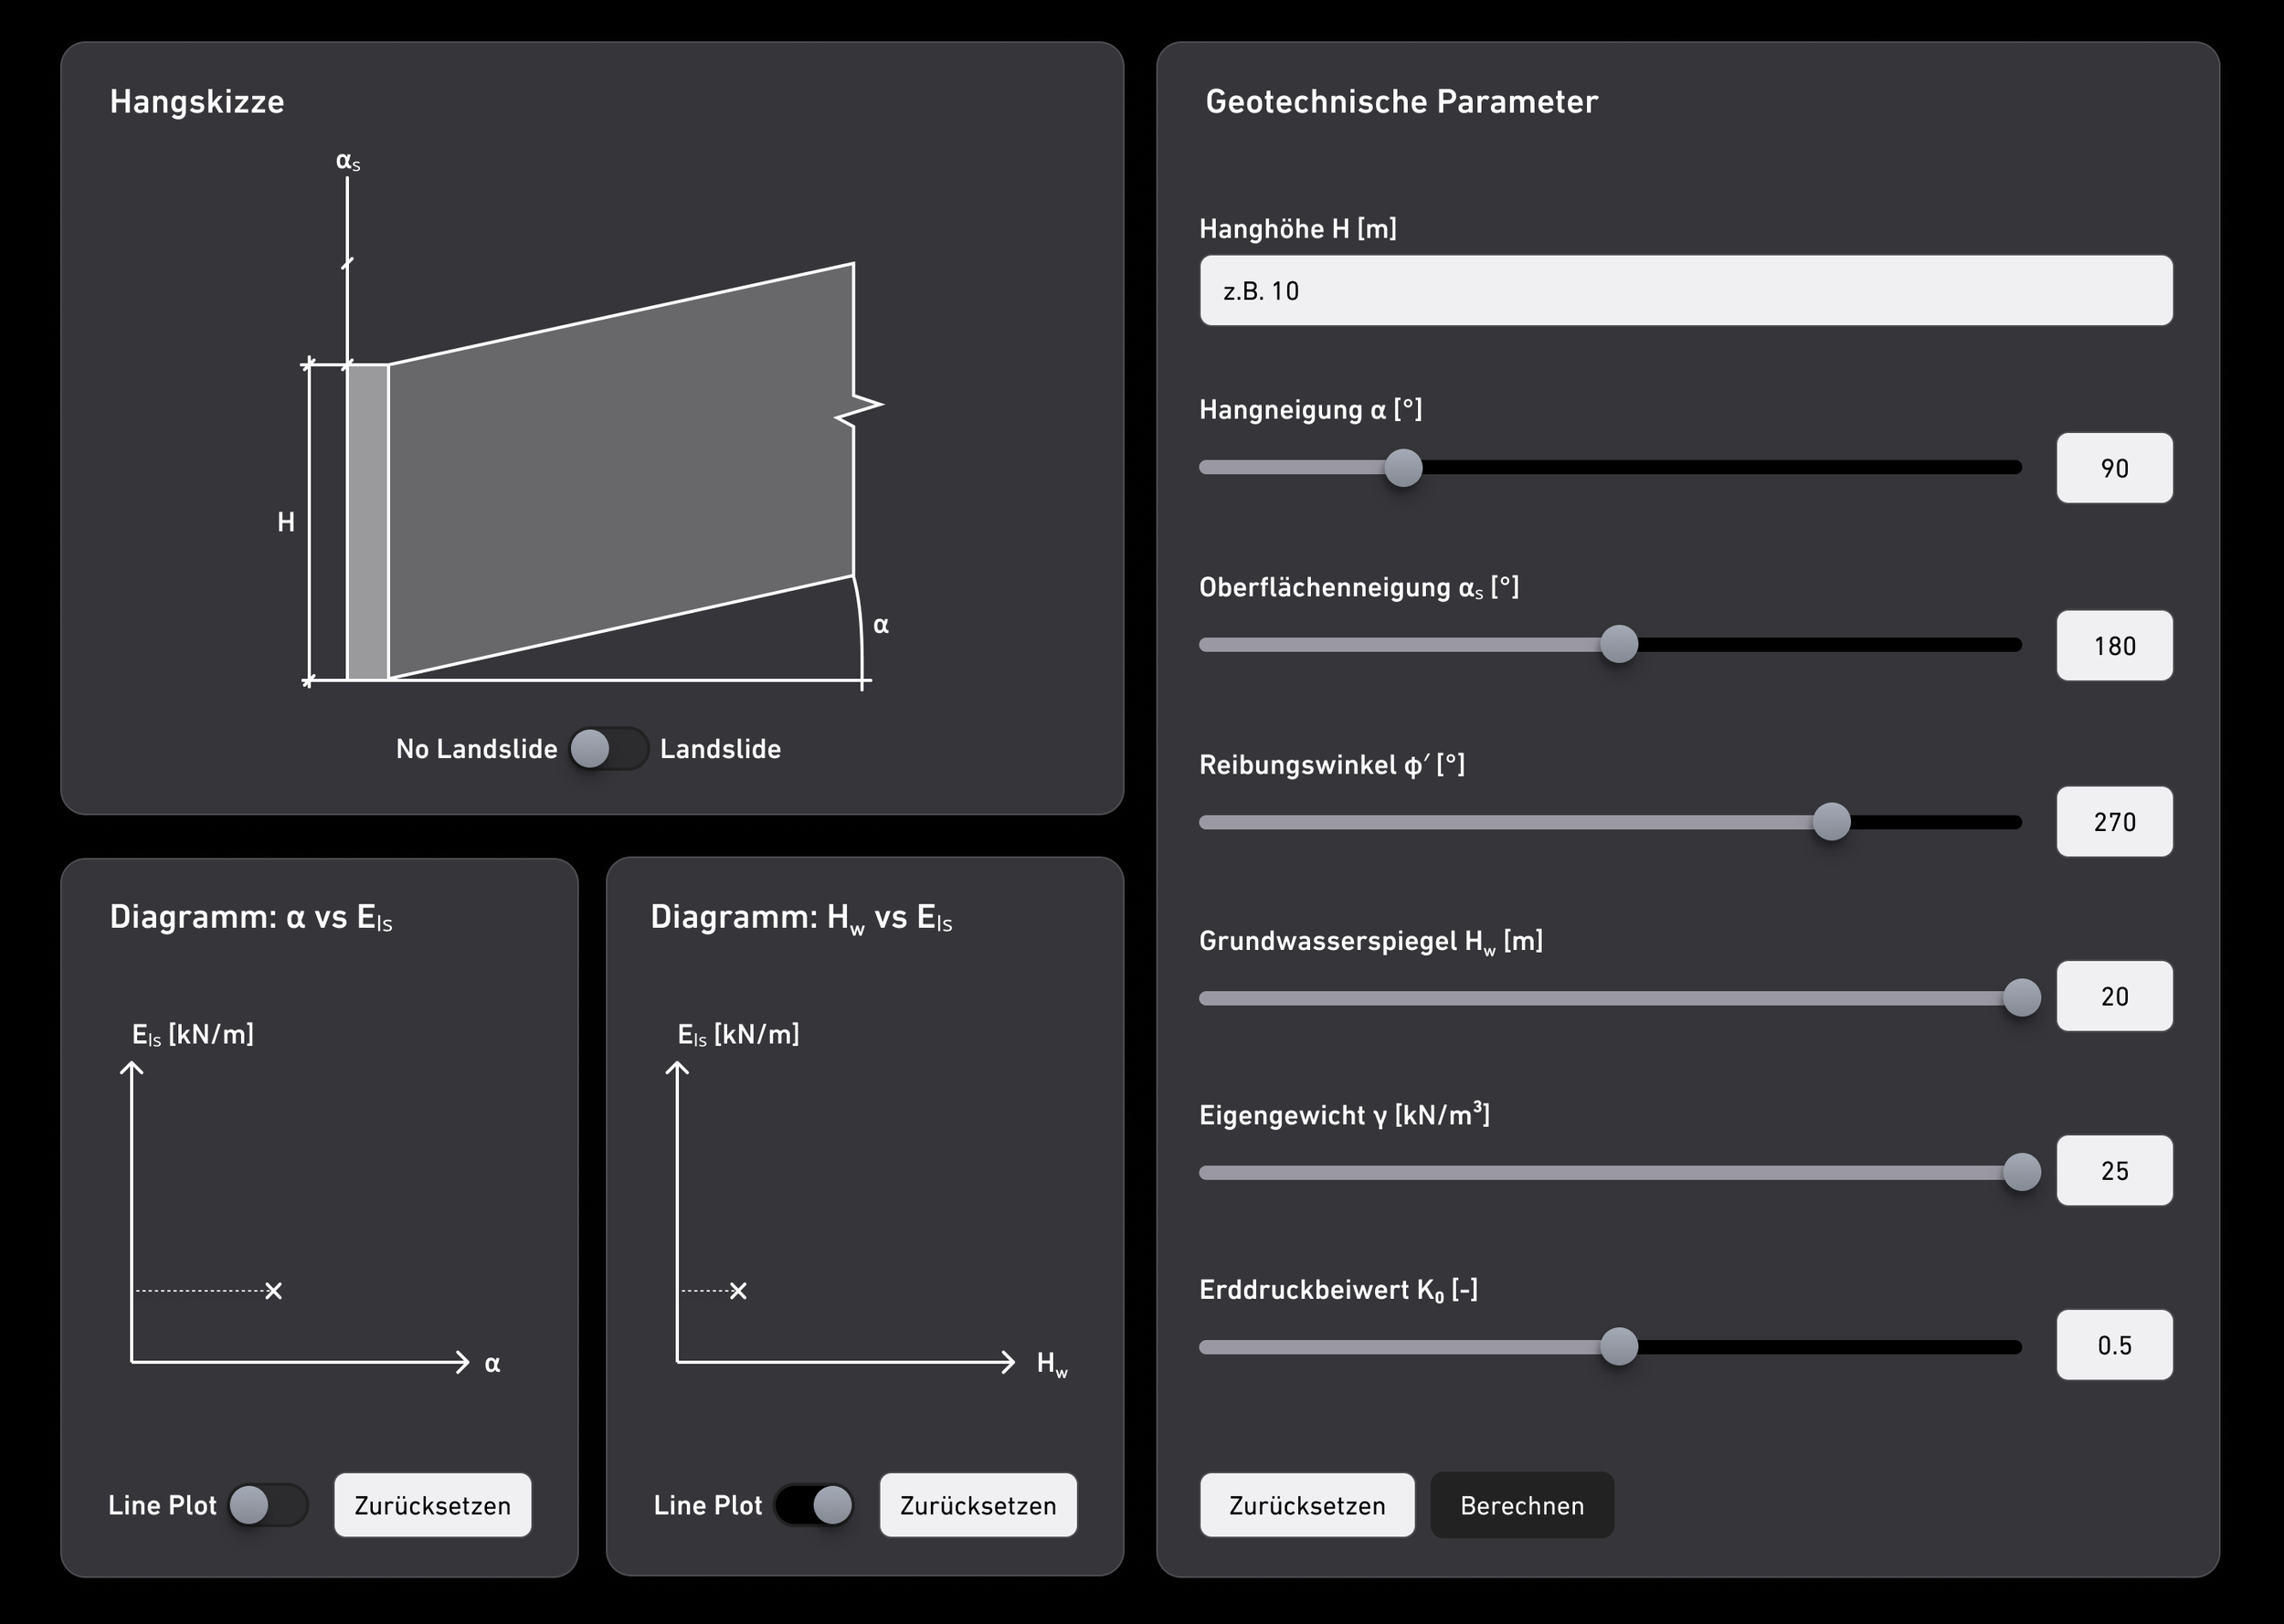
Task: Click the Erddruckbeiwert K0 slider handle
Action: coord(1619,1346)
